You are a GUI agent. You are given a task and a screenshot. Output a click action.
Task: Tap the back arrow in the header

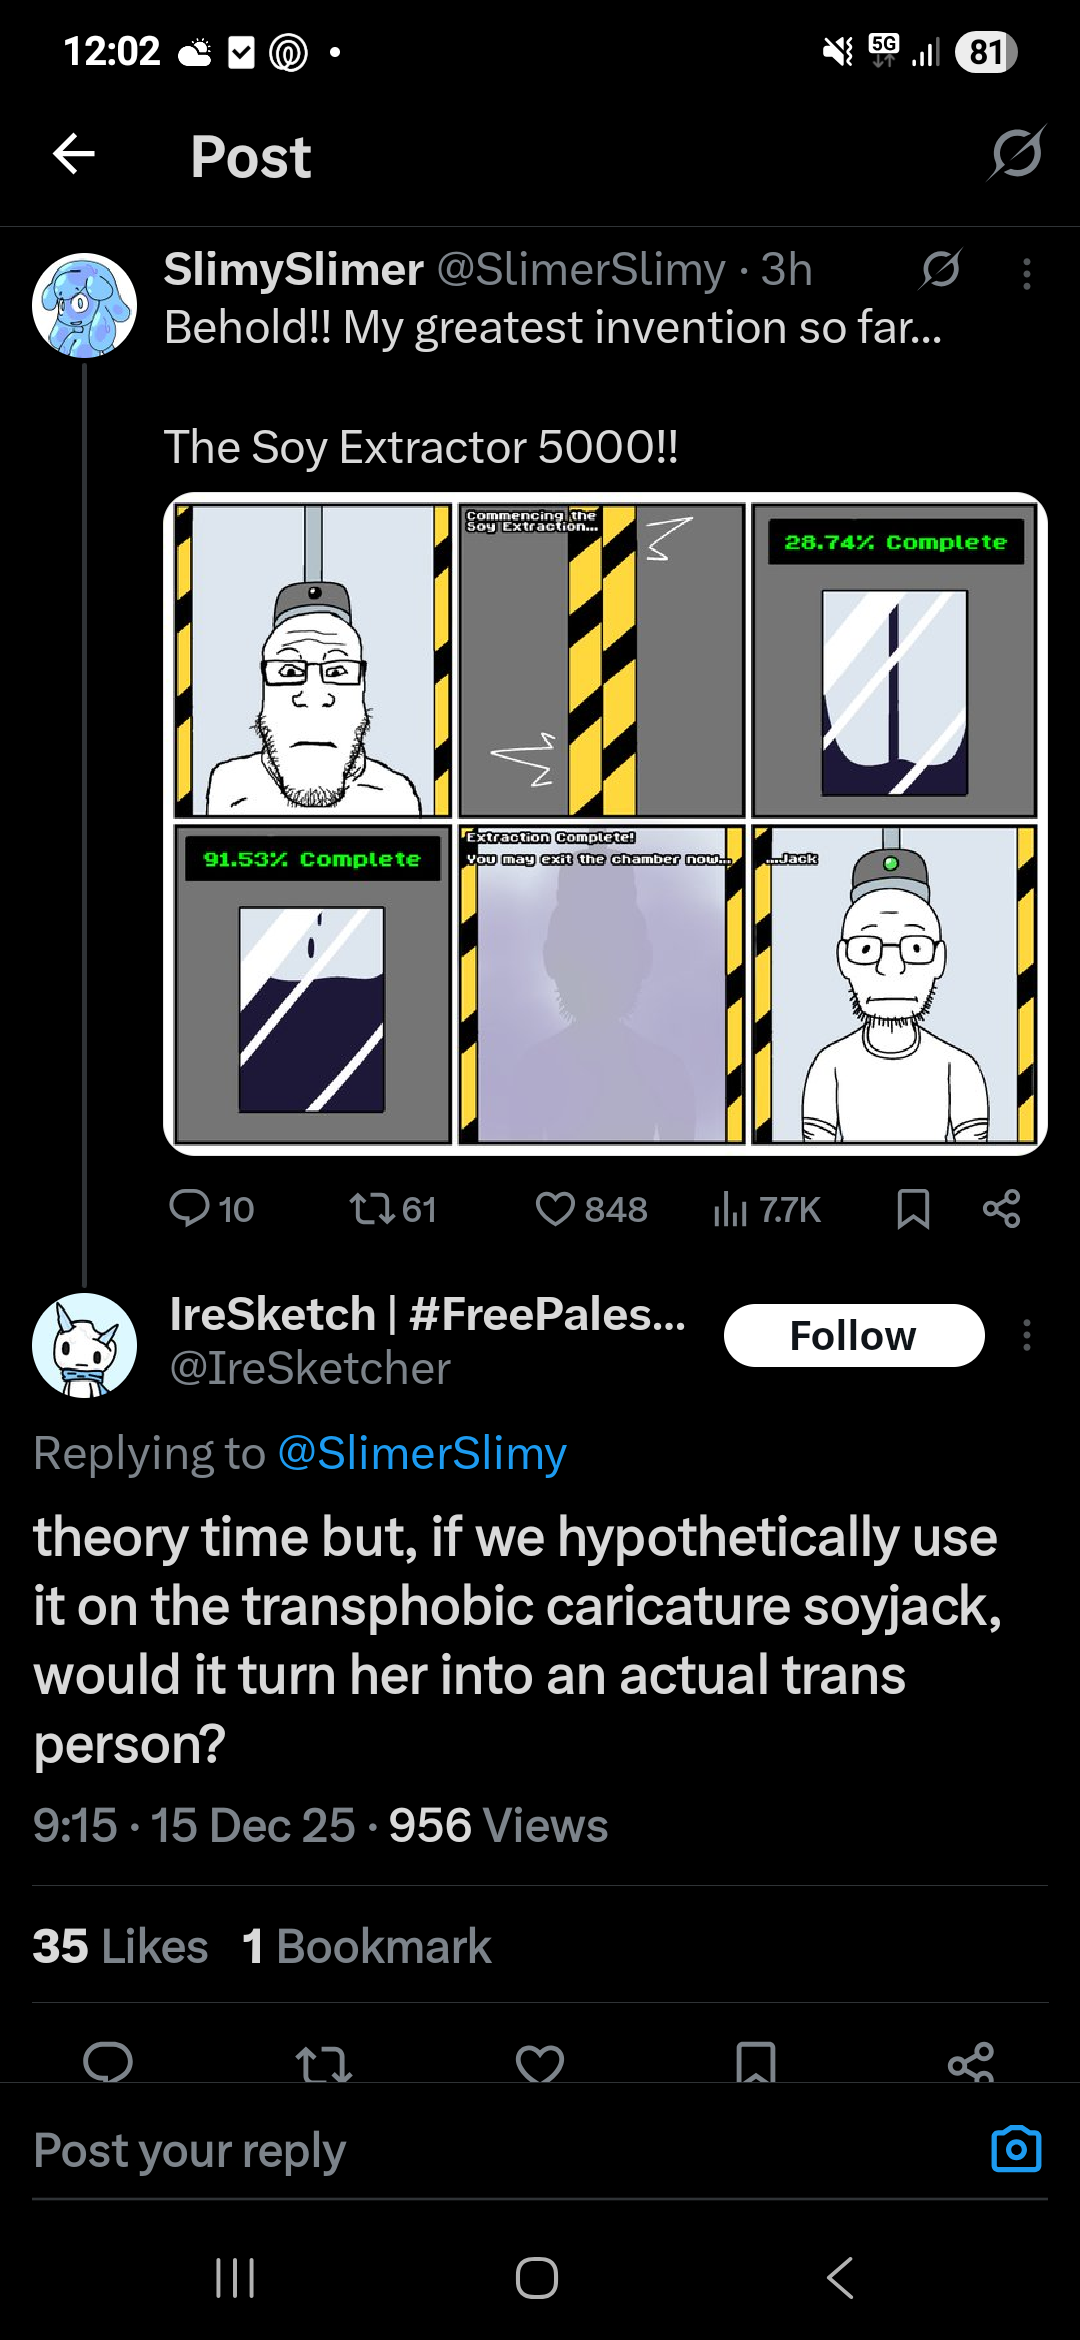click(74, 154)
